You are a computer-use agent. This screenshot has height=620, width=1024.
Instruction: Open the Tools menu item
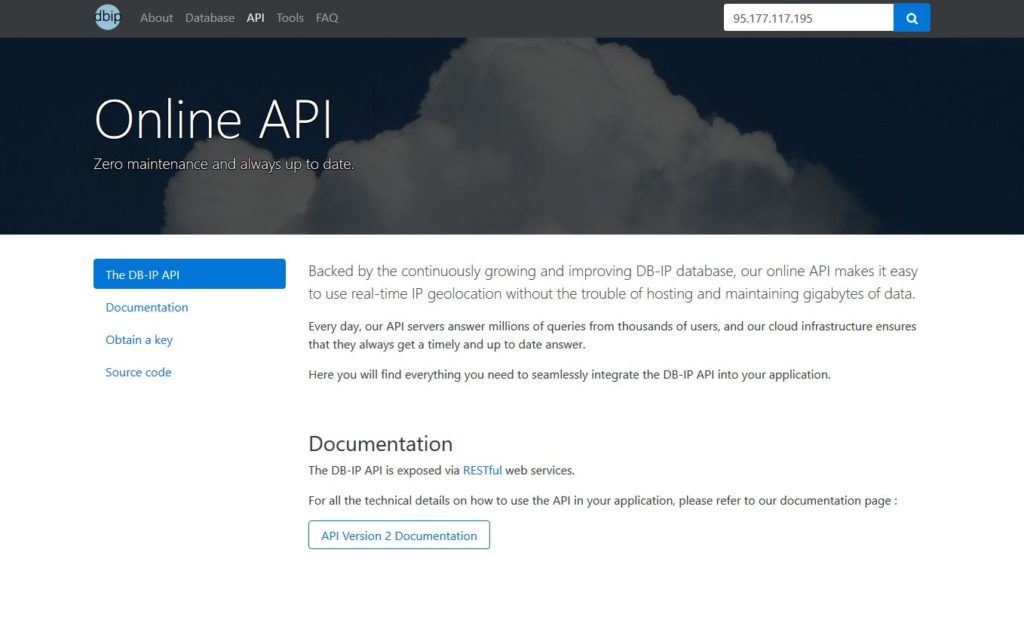[290, 18]
